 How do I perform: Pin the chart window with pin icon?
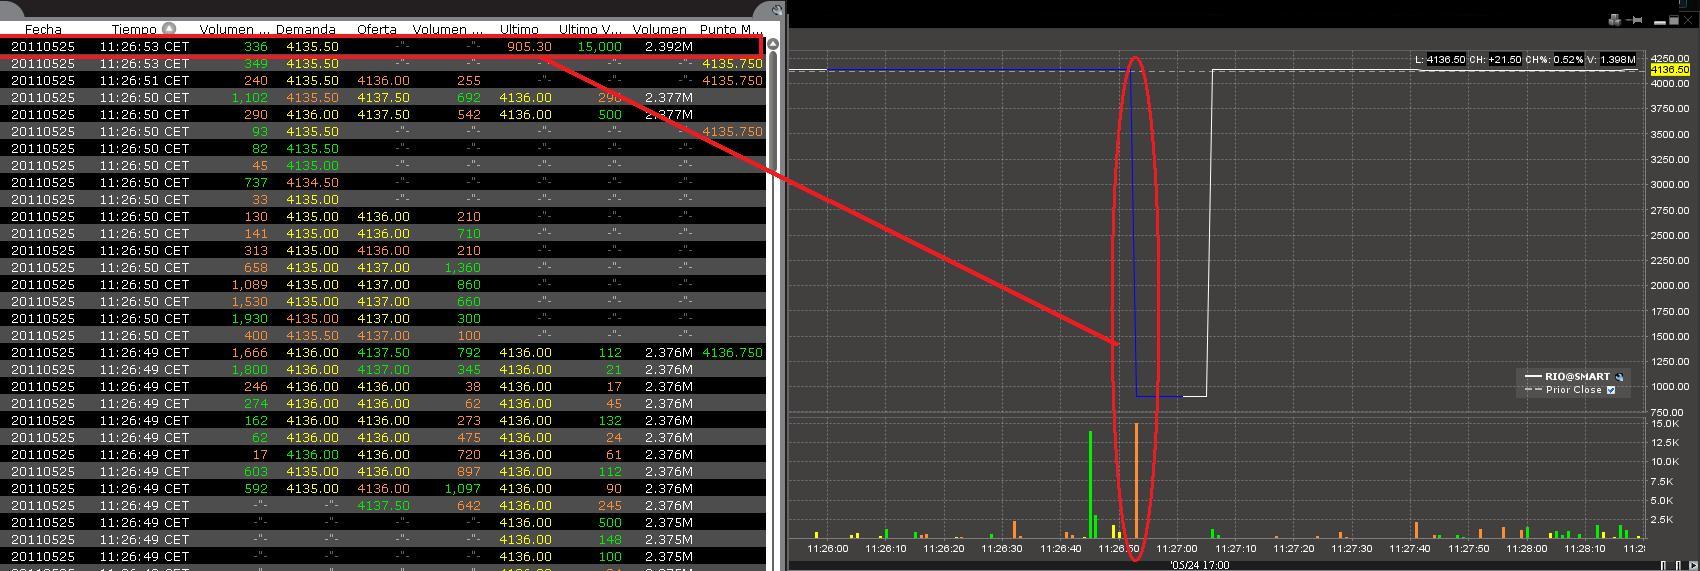click(x=1635, y=20)
